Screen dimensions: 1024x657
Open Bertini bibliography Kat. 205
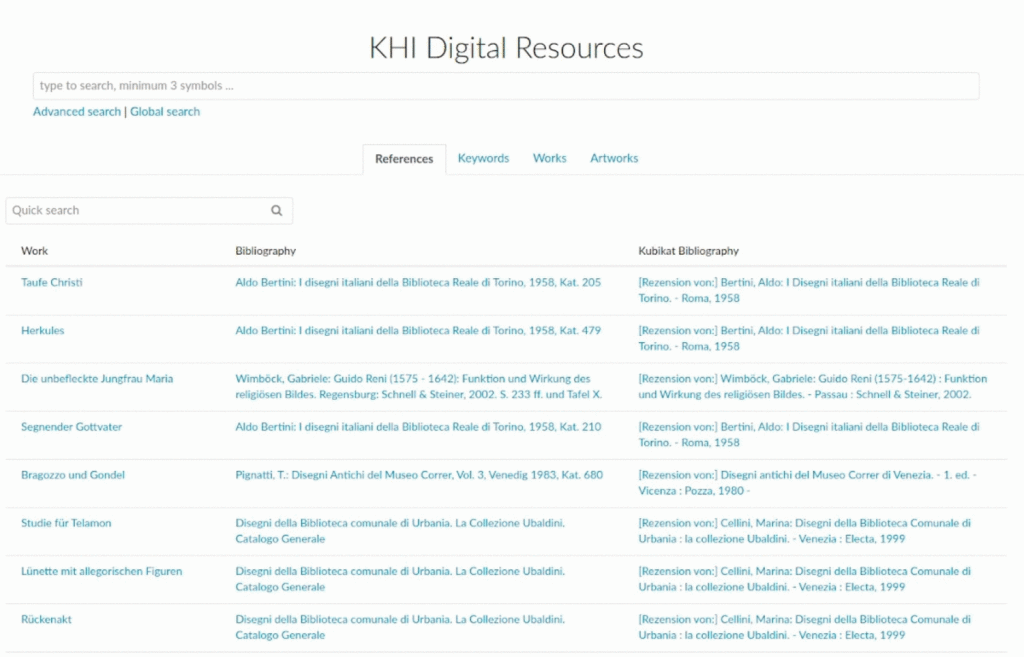(418, 282)
